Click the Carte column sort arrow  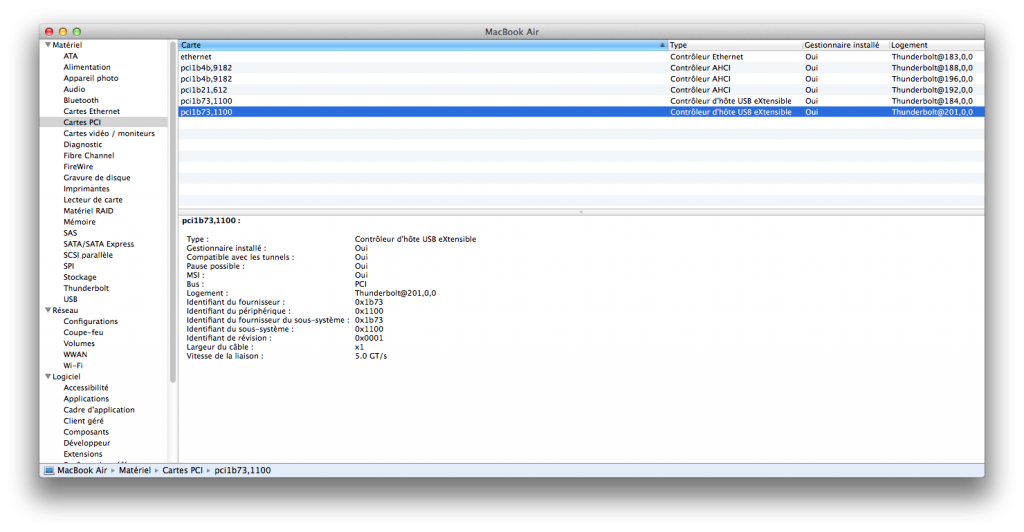tap(662, 45)
